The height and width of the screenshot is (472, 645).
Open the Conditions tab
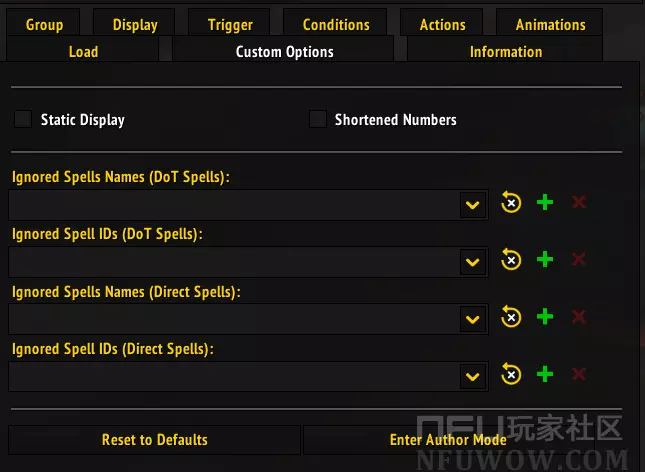tap(336, 25)
